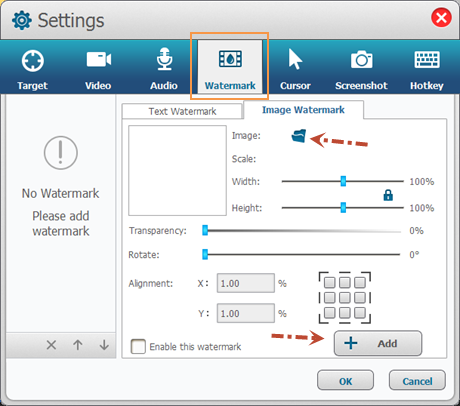
Task: Click the X alignment input field
Action: pos(246,283)
